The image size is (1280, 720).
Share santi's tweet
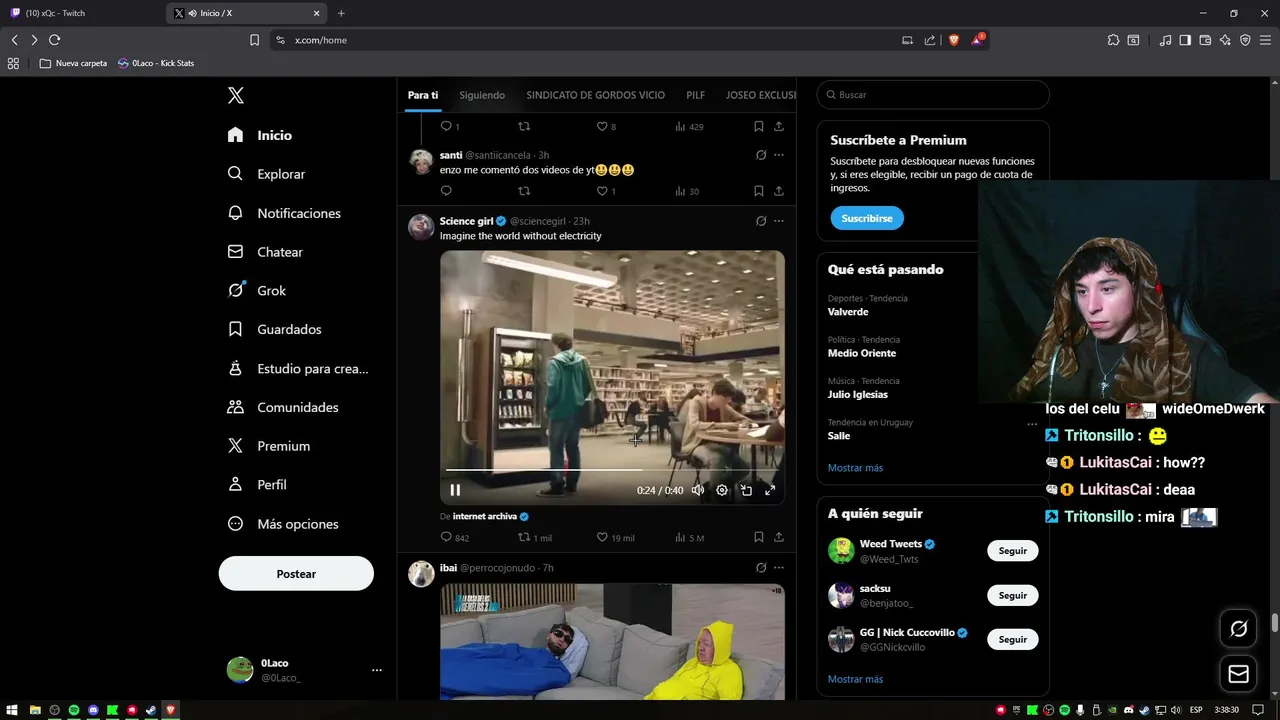coord(779,191)
